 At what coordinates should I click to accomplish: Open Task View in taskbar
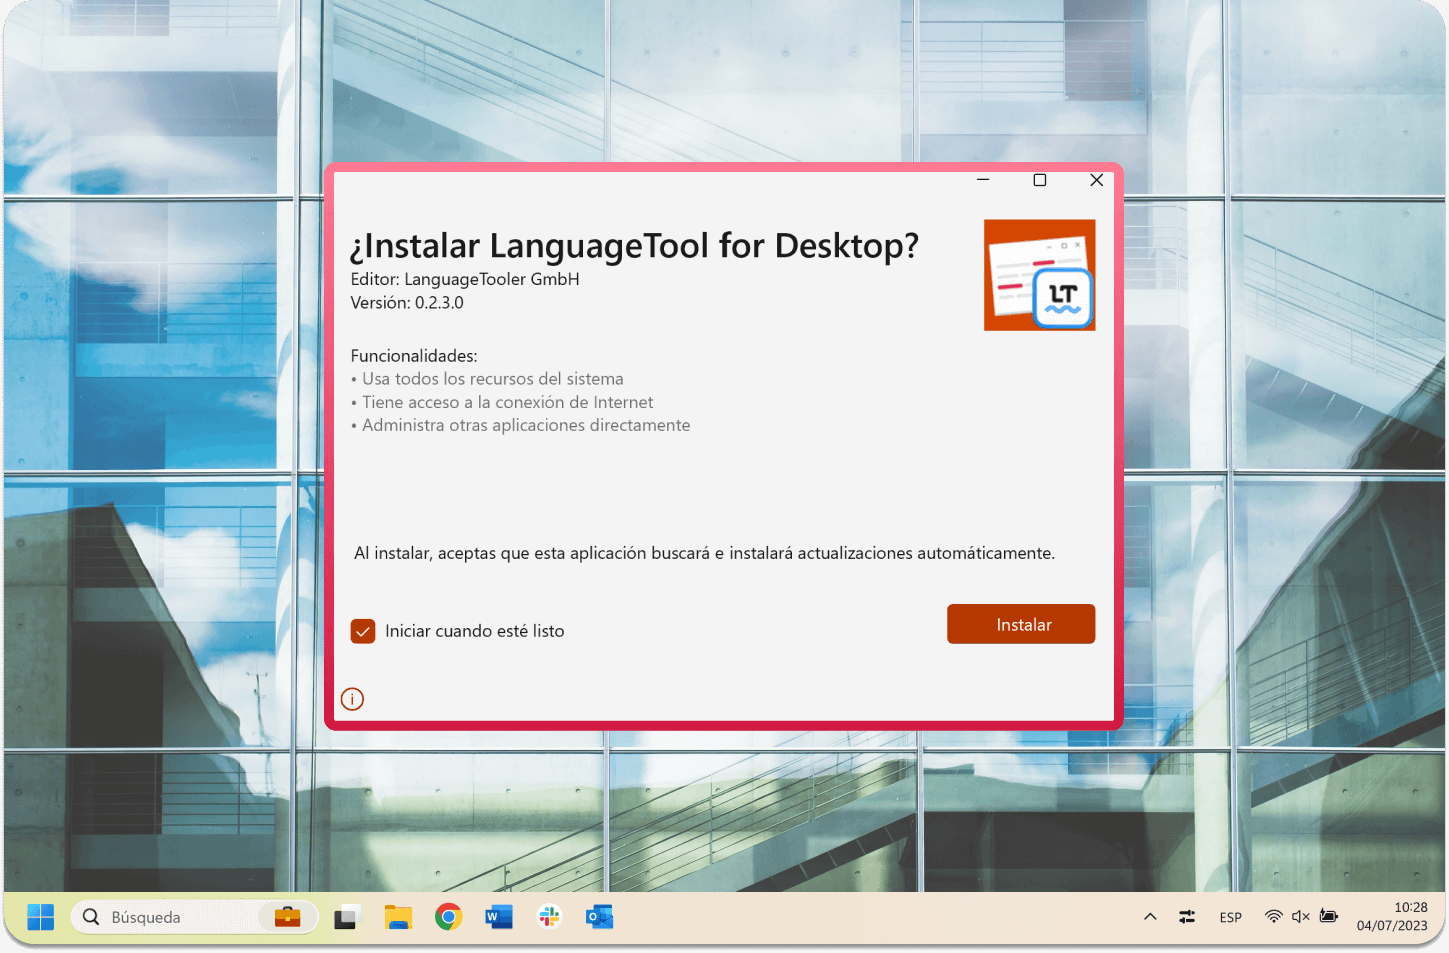(346, 917)
